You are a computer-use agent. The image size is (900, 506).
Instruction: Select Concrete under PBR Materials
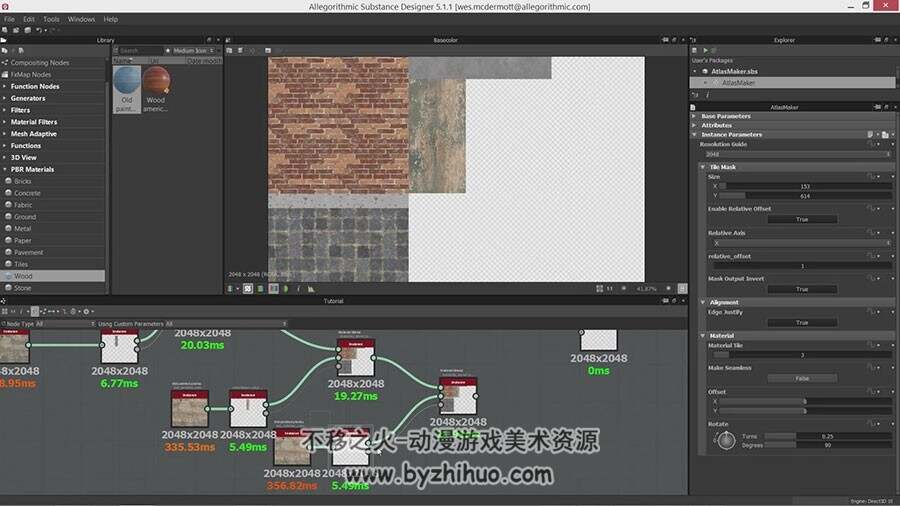(27, 193)
